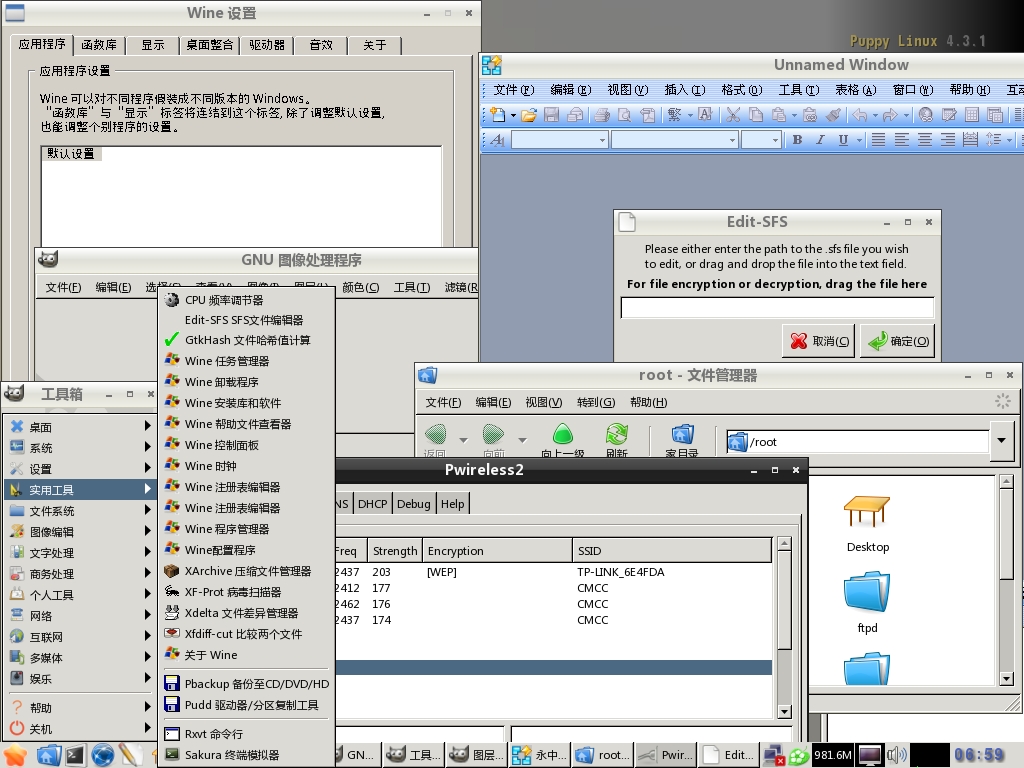The height and width of the screenshot is (768, 1024).
Task: Expand the /root path dropdown in file manager
Action: coord(1001,441)
